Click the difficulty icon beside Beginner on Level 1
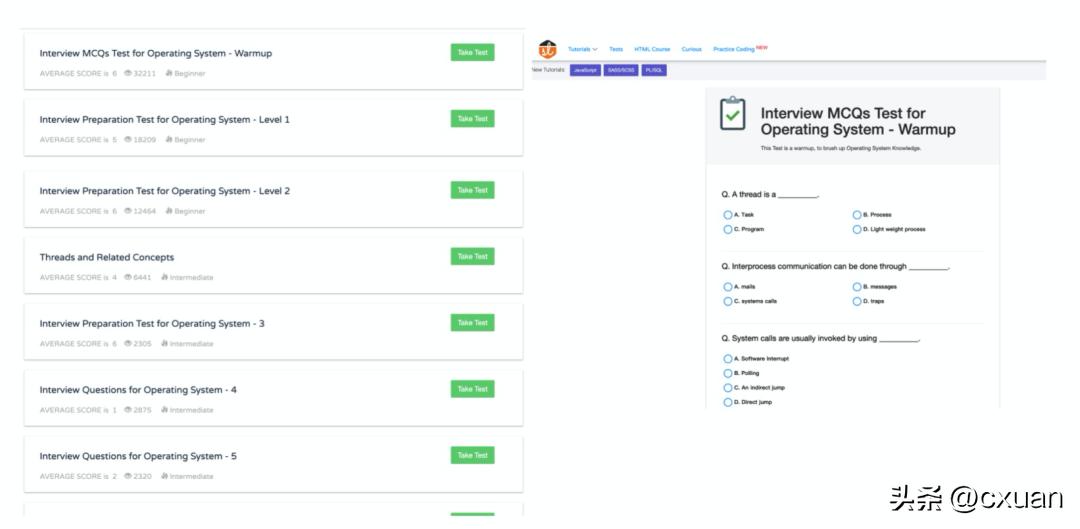Image resolution: width=1080 pixels, height=529 pixels. tap(169, 140)
